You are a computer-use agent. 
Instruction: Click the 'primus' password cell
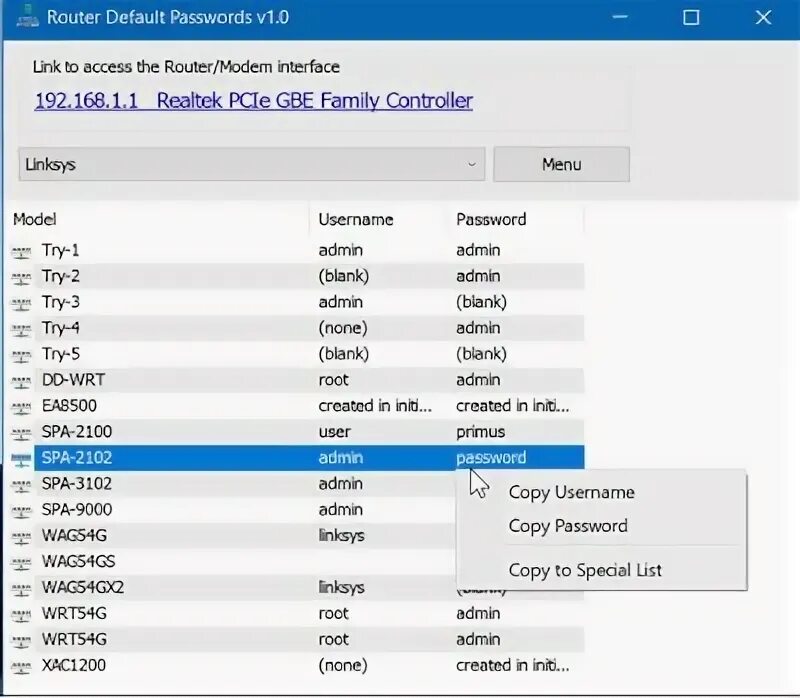[x=480, y=432]
